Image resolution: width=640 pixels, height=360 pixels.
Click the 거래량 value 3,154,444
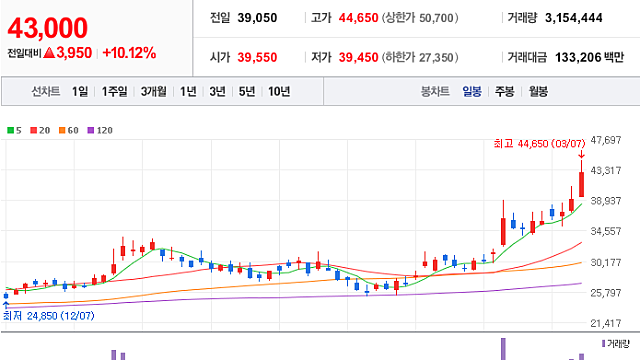coord(573,18)
